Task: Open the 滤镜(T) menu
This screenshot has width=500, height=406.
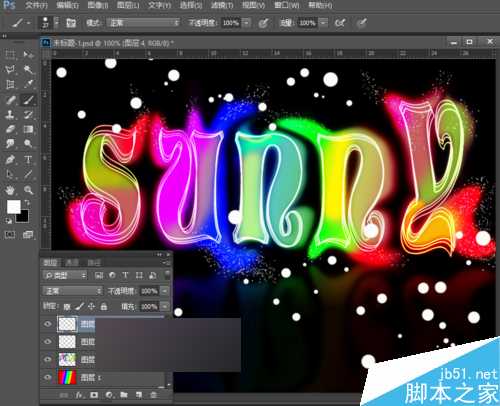Action: coord(222,5)
